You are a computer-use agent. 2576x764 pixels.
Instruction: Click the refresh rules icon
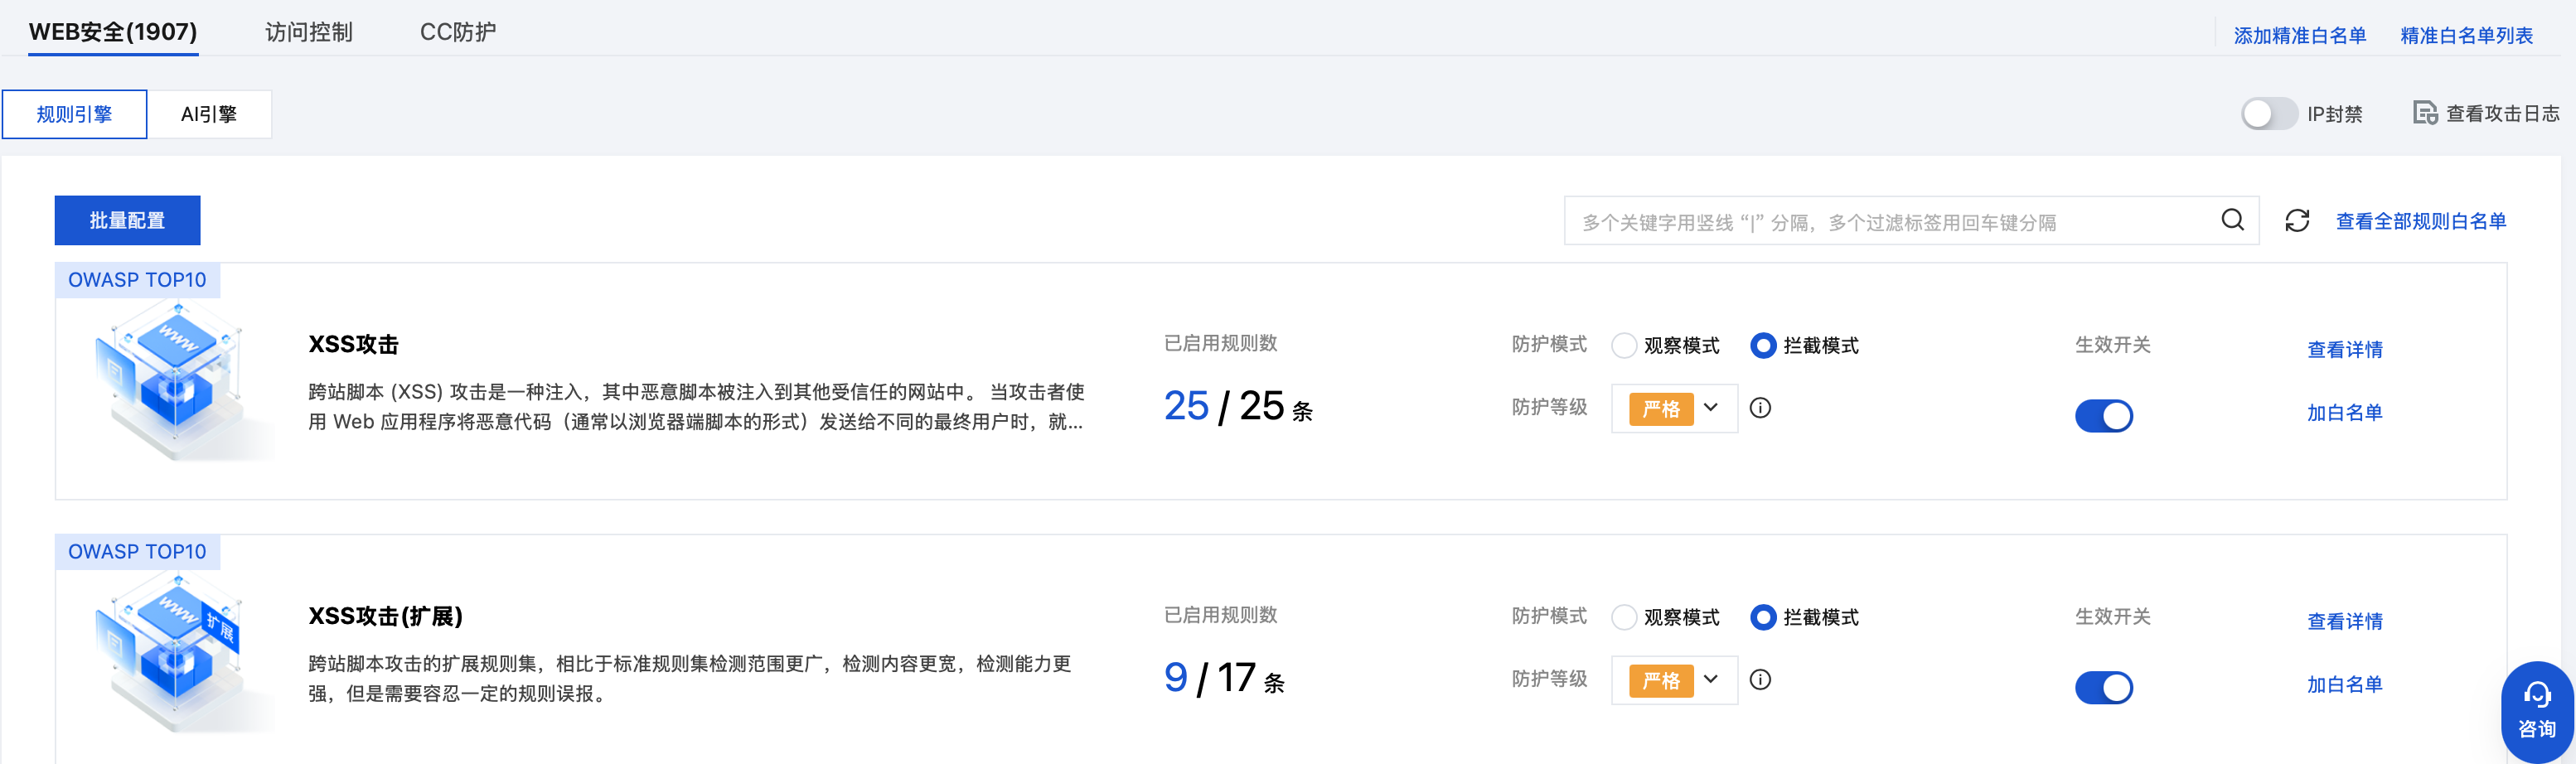(2297, 221)
